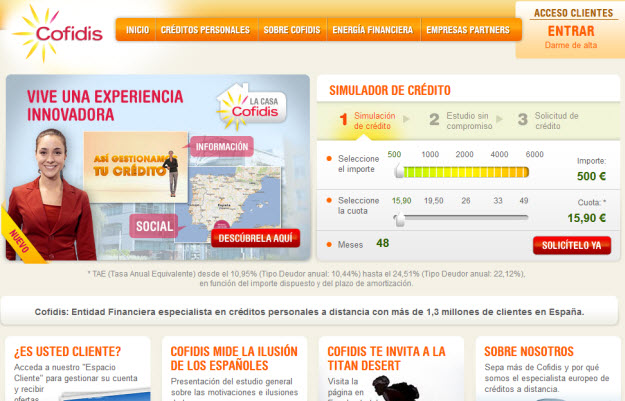The height and width of the screenshot is (401, 625).
Task: Select ENERGÍA FINANCIERA in the navigation bar
Action: (373, 30)
